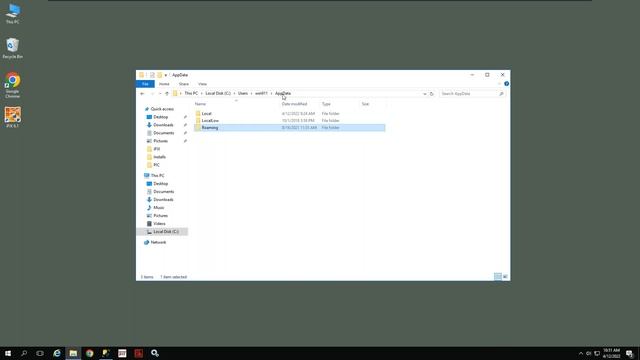640x360 pixels.
Task: Expand chevron after Users in breadcrumb
Action: [x=251, y=93]
